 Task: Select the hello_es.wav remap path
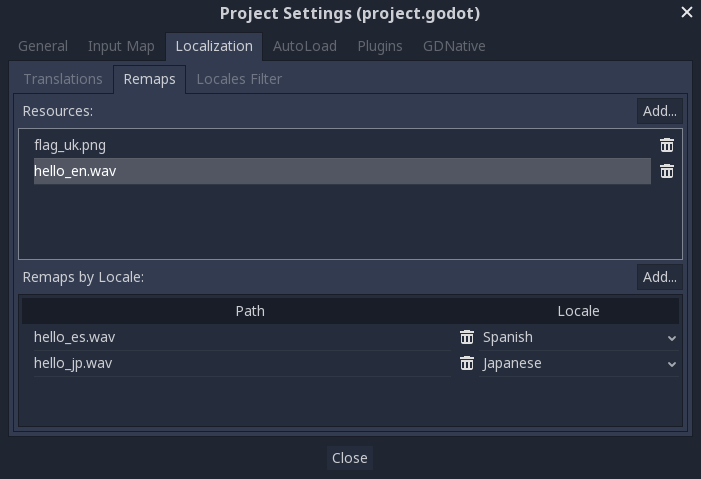pos(74,337)
